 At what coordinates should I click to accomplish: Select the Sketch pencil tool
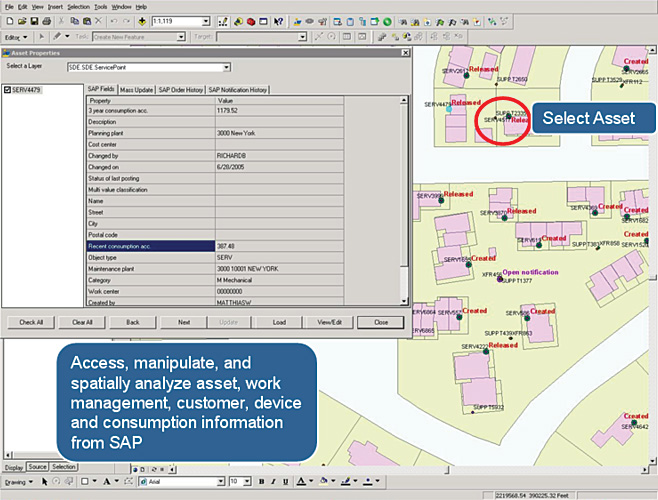pyautogui.click(x=57, y=37)
